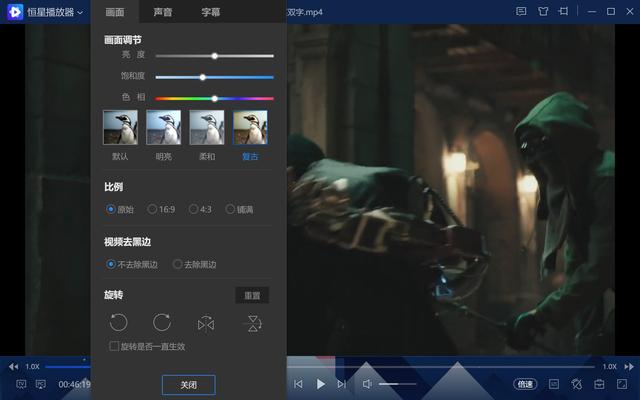Click the 关闭 button in panel

coord(188,384)
